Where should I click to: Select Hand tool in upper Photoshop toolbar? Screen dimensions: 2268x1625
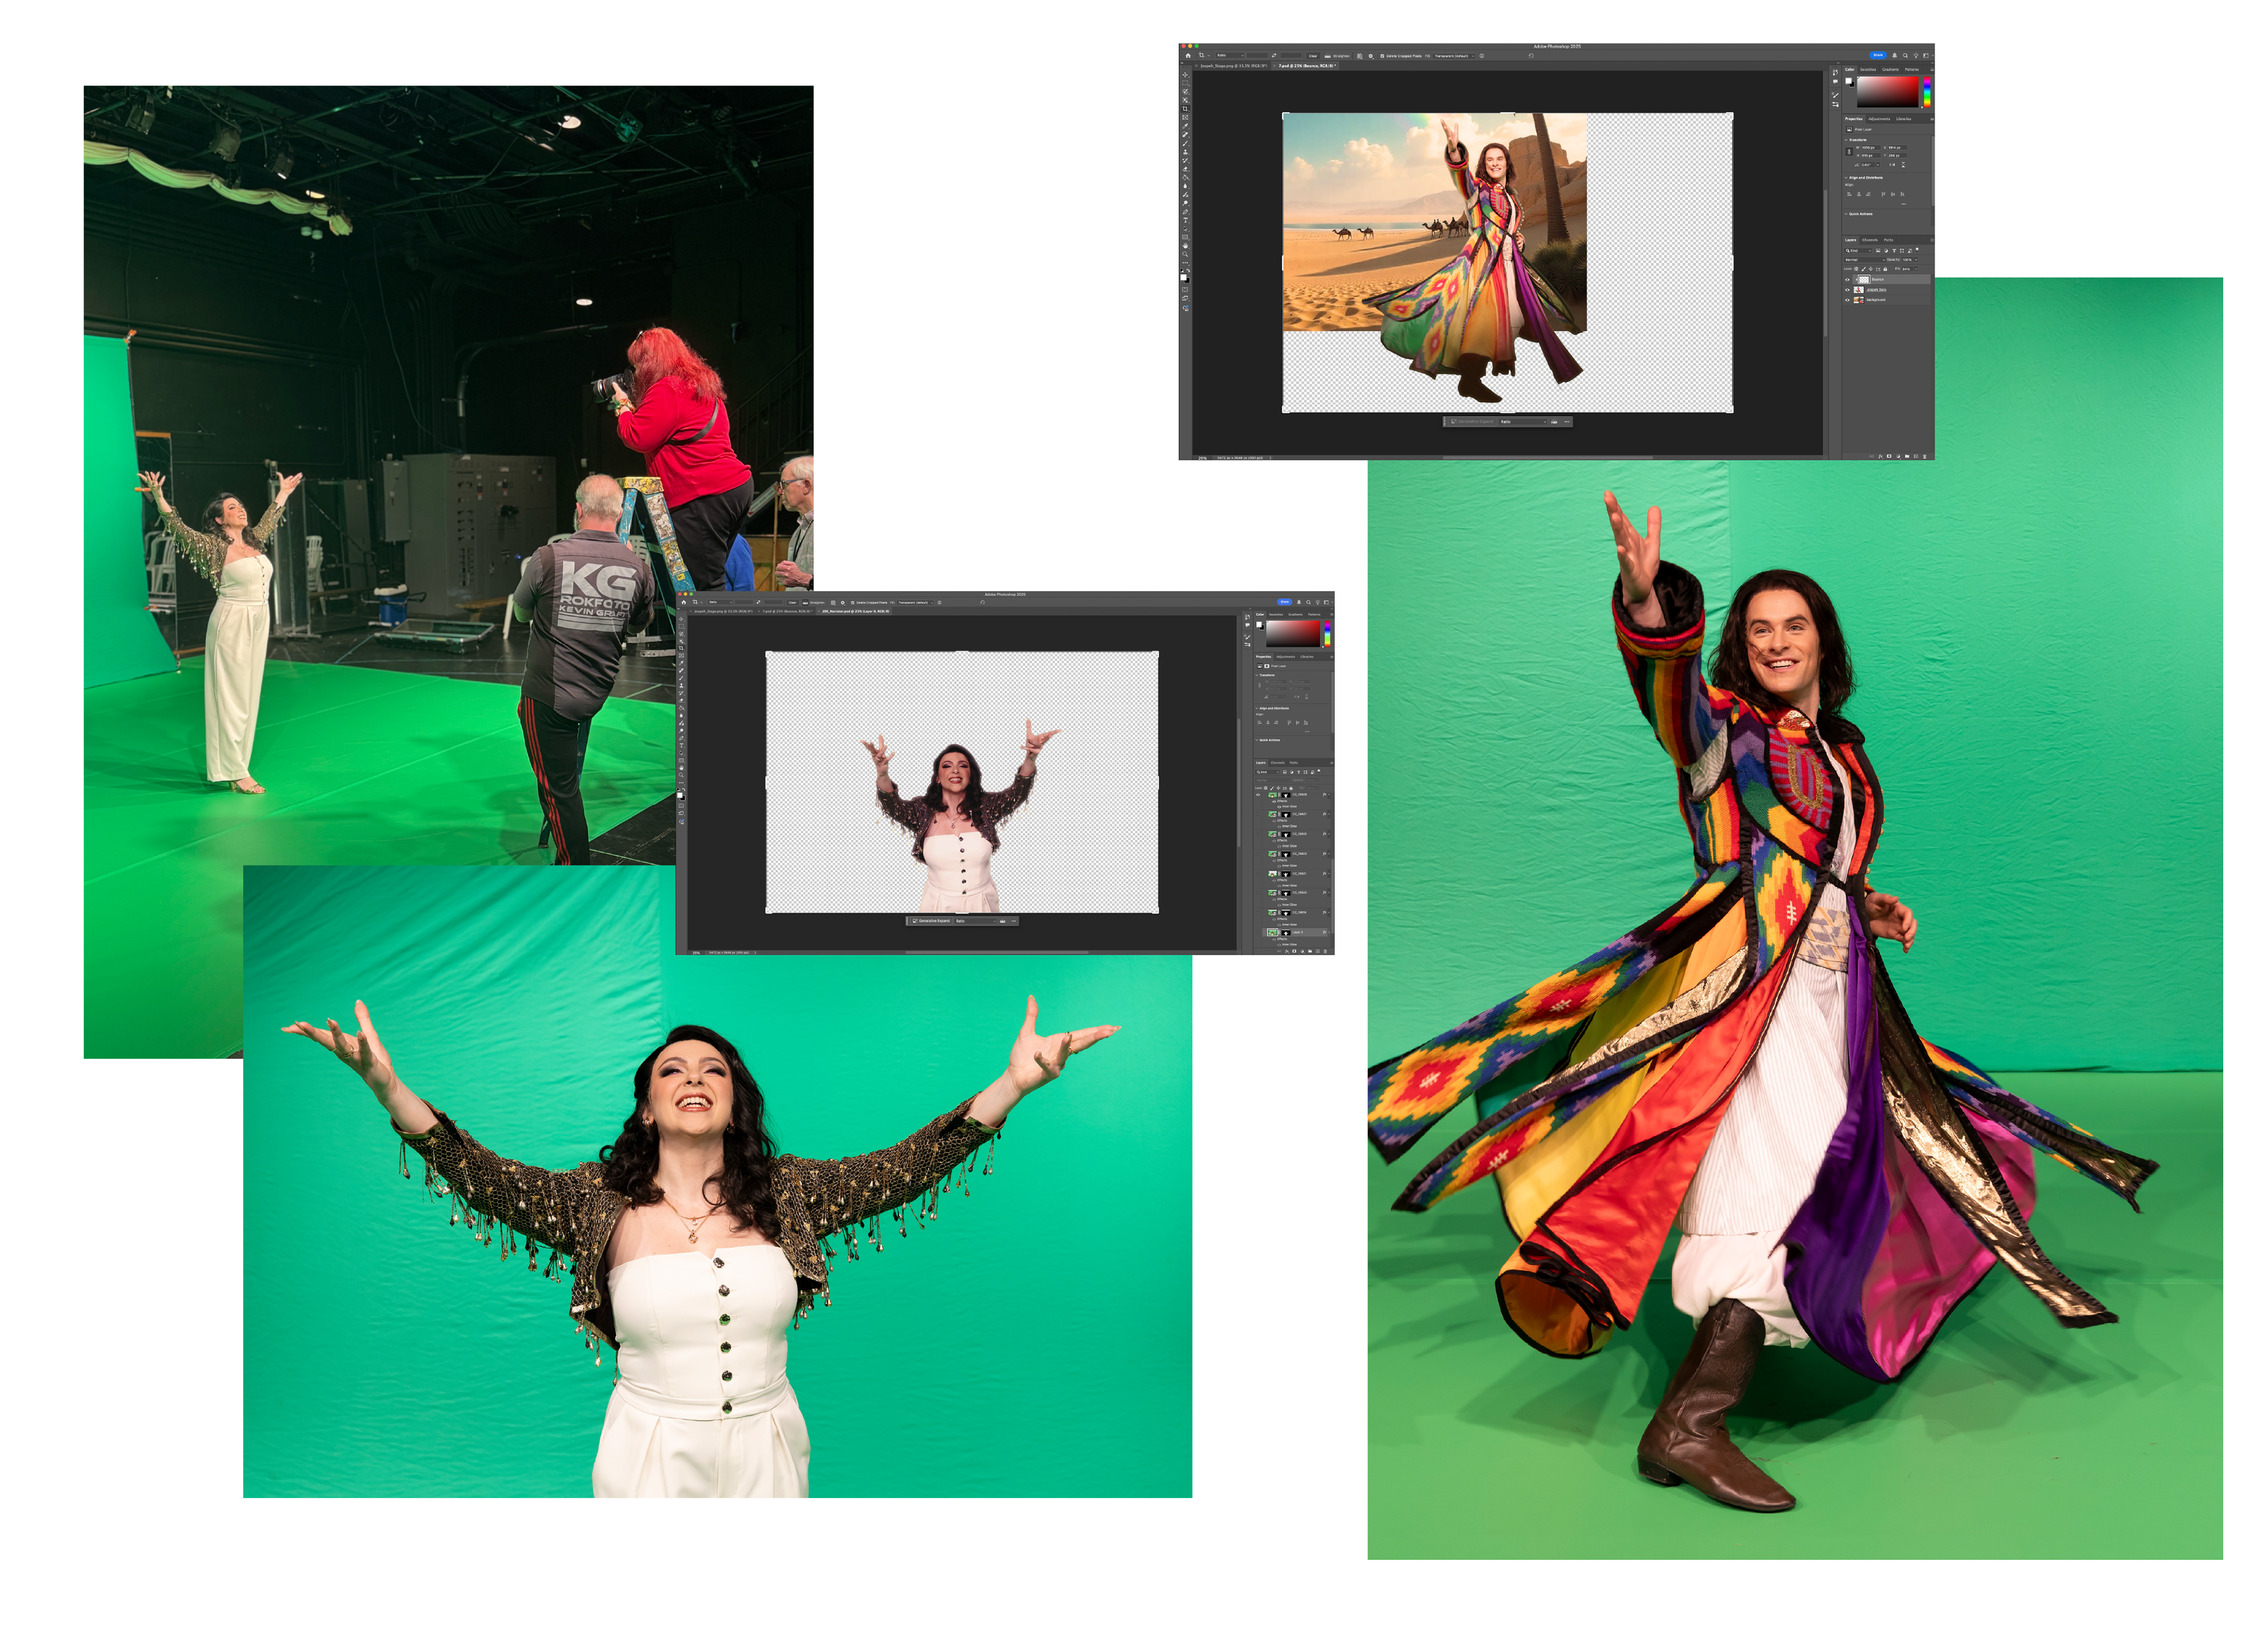point(1185,246)
